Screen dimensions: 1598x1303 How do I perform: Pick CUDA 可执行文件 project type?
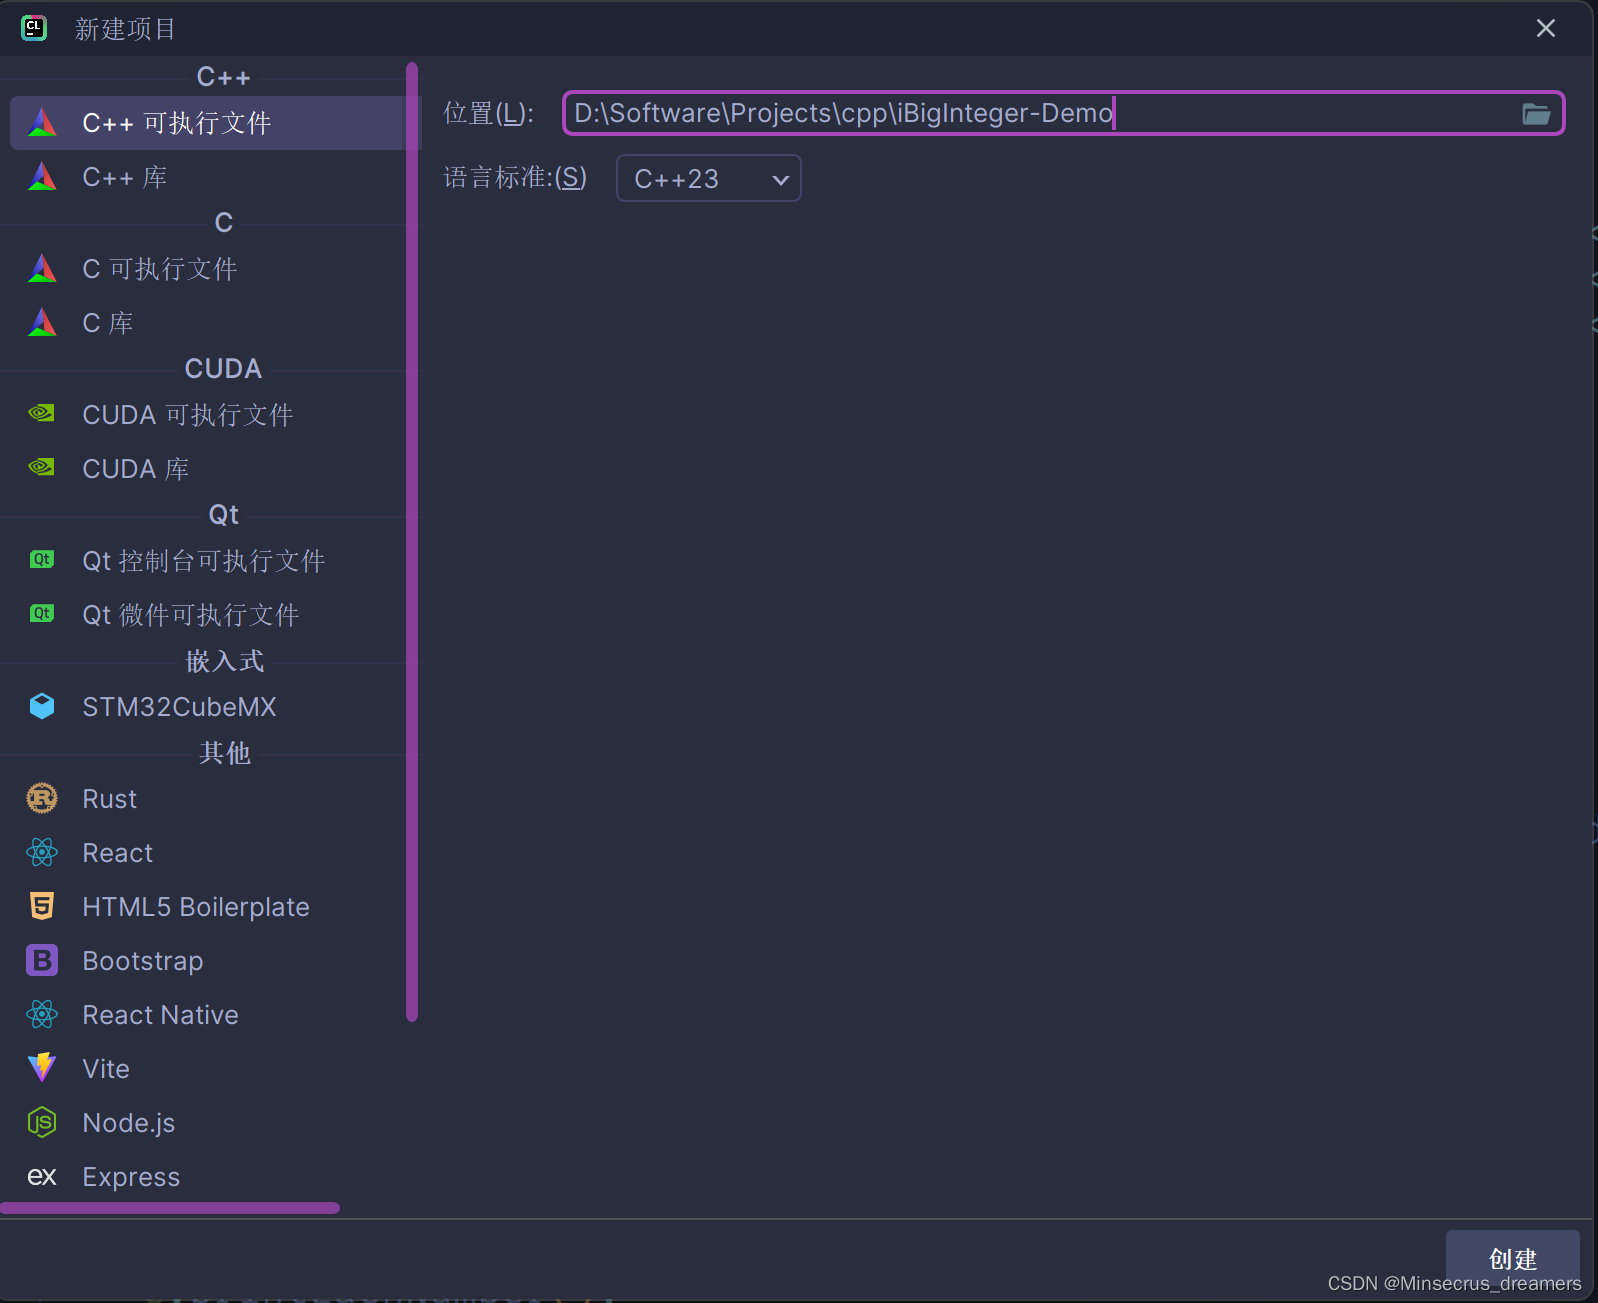click(208, 415)
